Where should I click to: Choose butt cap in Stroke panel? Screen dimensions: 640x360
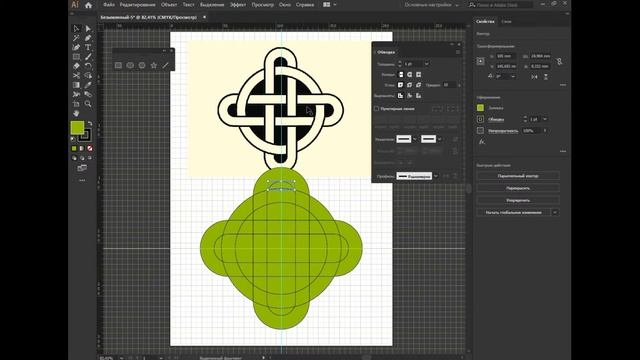pos(401,74)
